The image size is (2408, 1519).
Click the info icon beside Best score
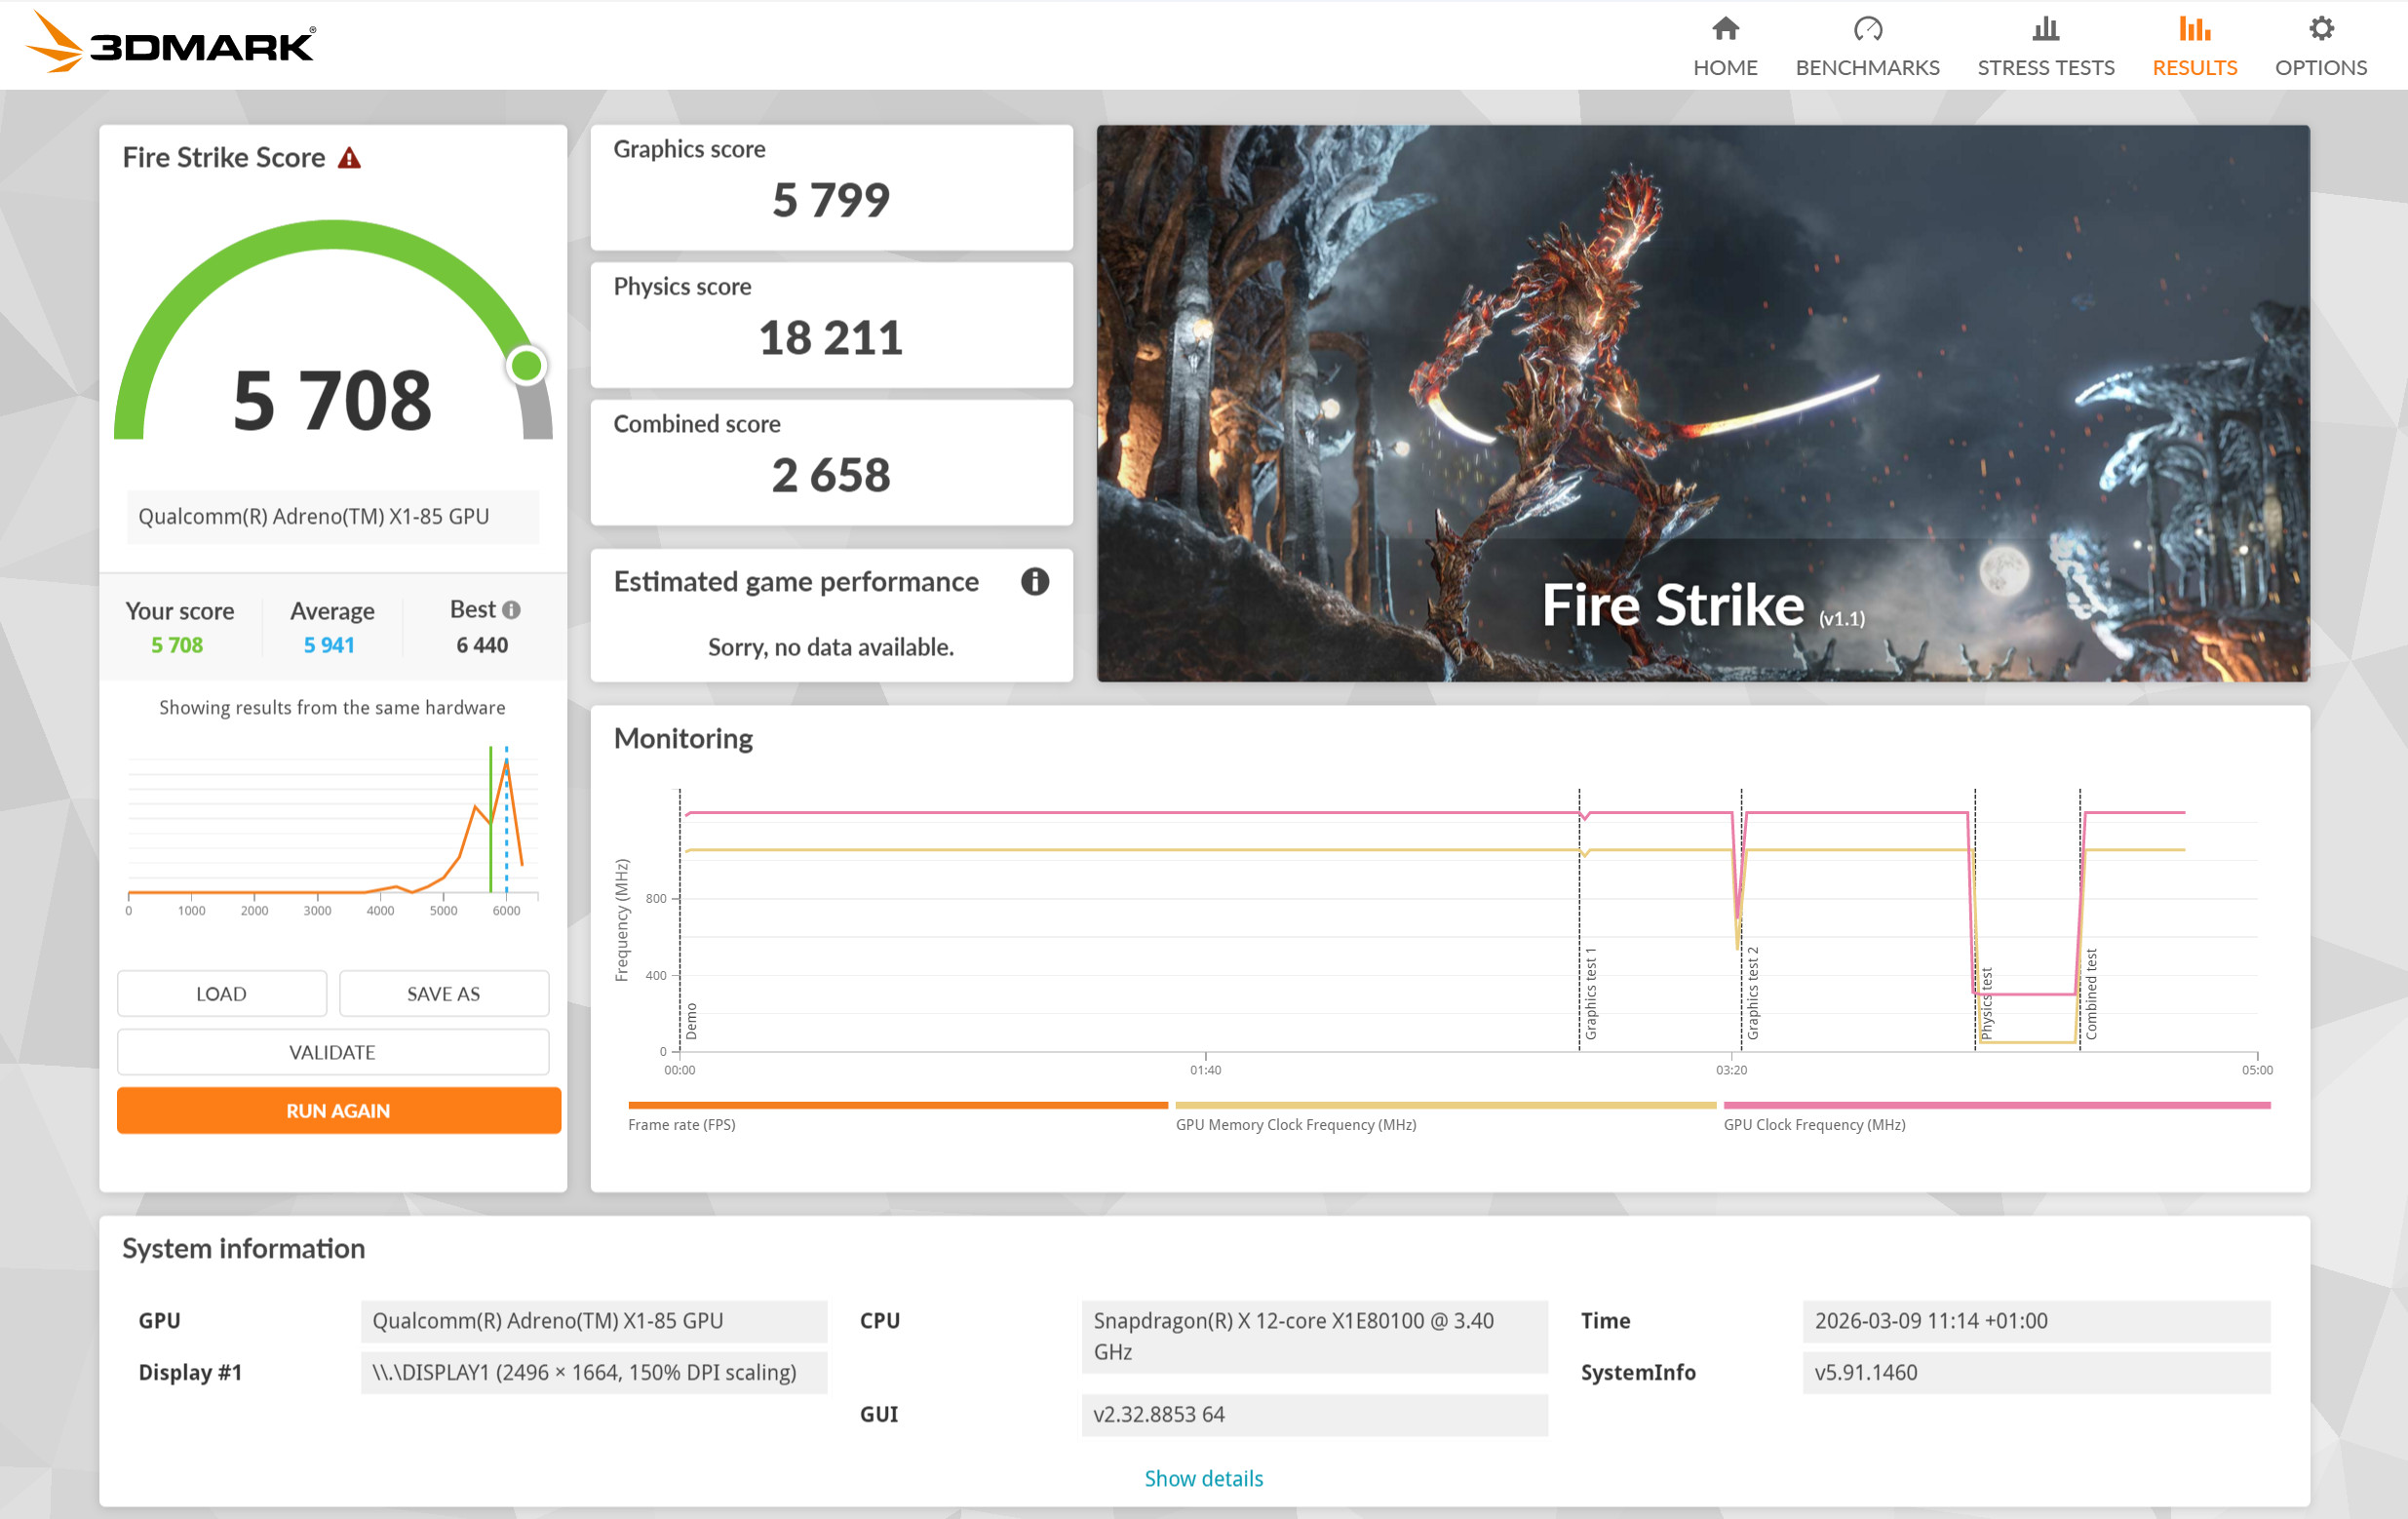pos(512,610)
